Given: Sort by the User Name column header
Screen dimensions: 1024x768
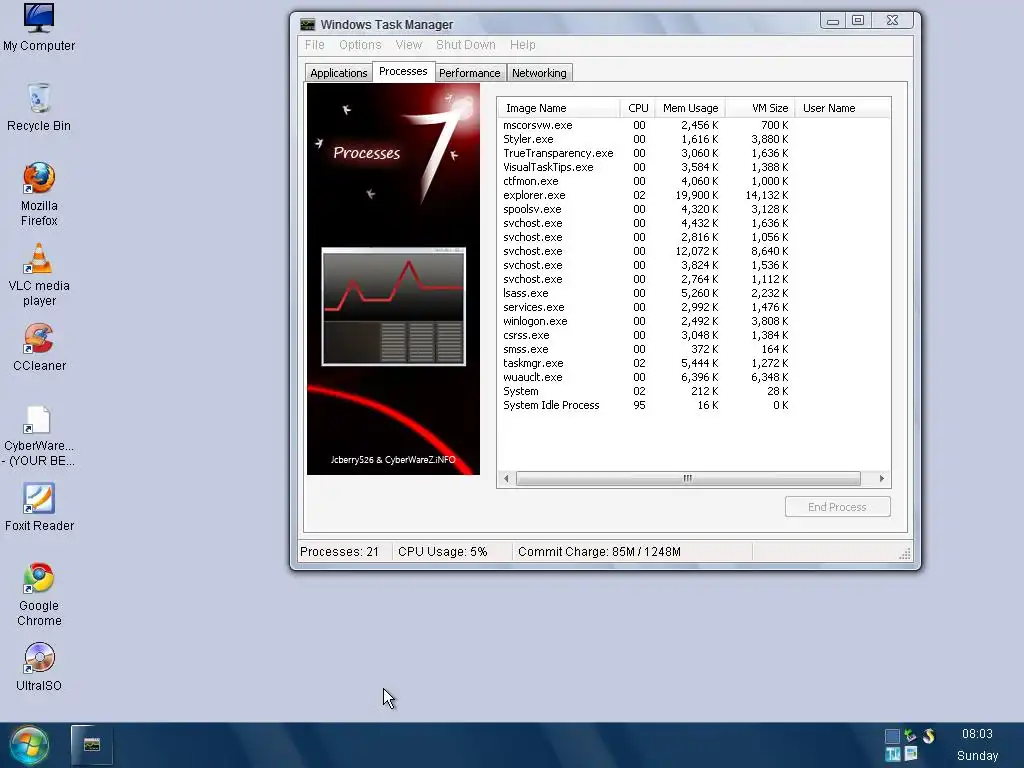Looking at the screenshot, I should click(842, 108).
